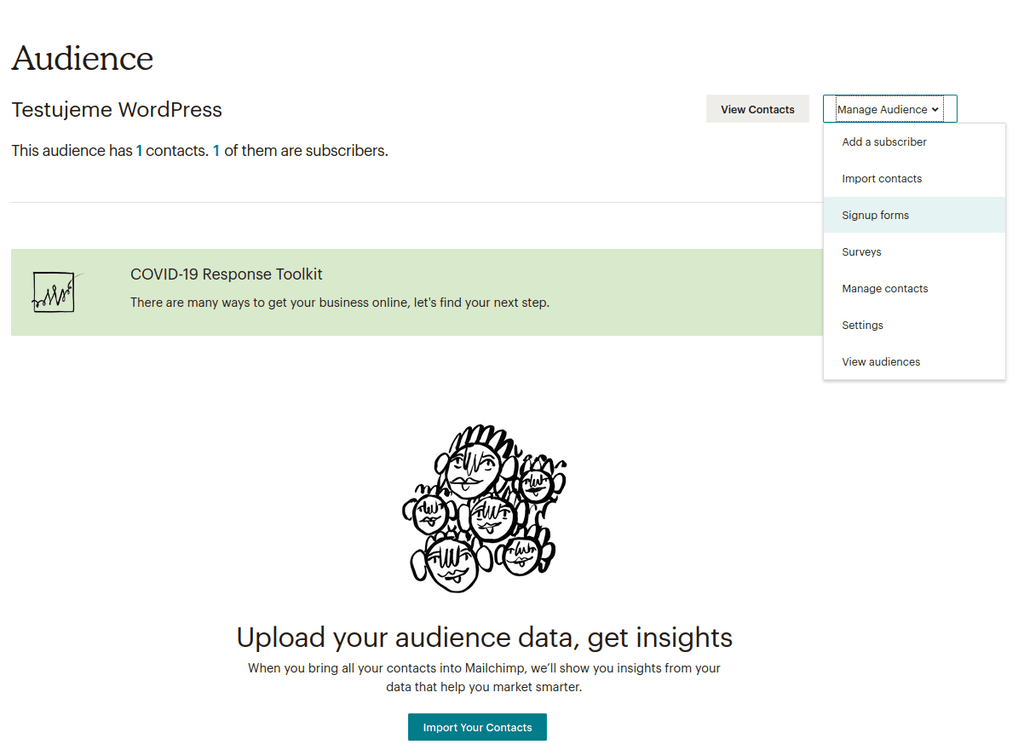Click the contacts count number link
Viewport: 1024px width, 756px height.
(x=138, y=151)
